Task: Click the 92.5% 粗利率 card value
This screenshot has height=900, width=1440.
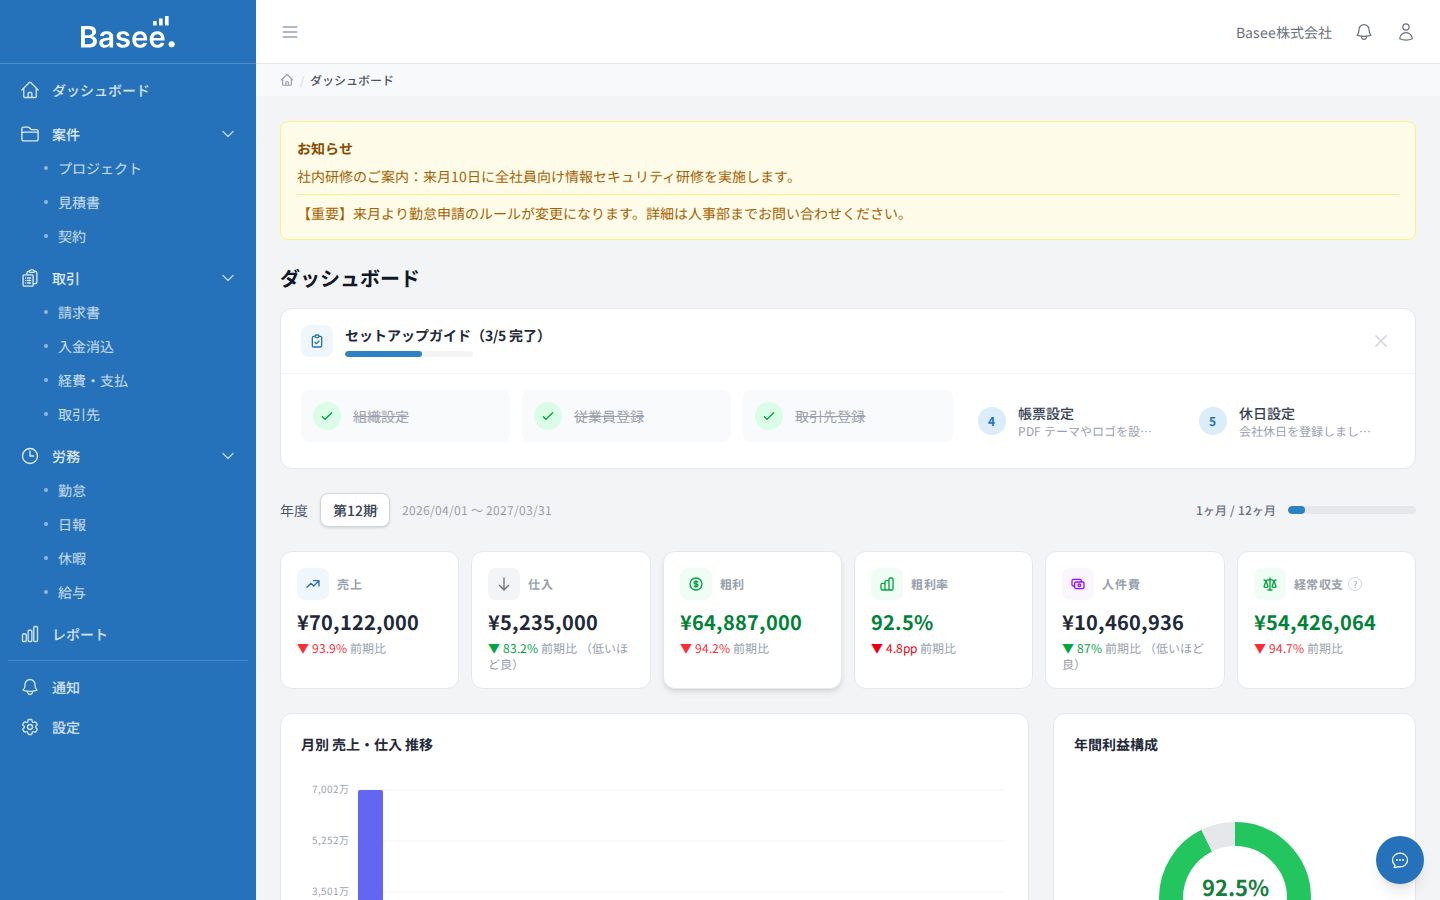Action: tap(902, 622)
